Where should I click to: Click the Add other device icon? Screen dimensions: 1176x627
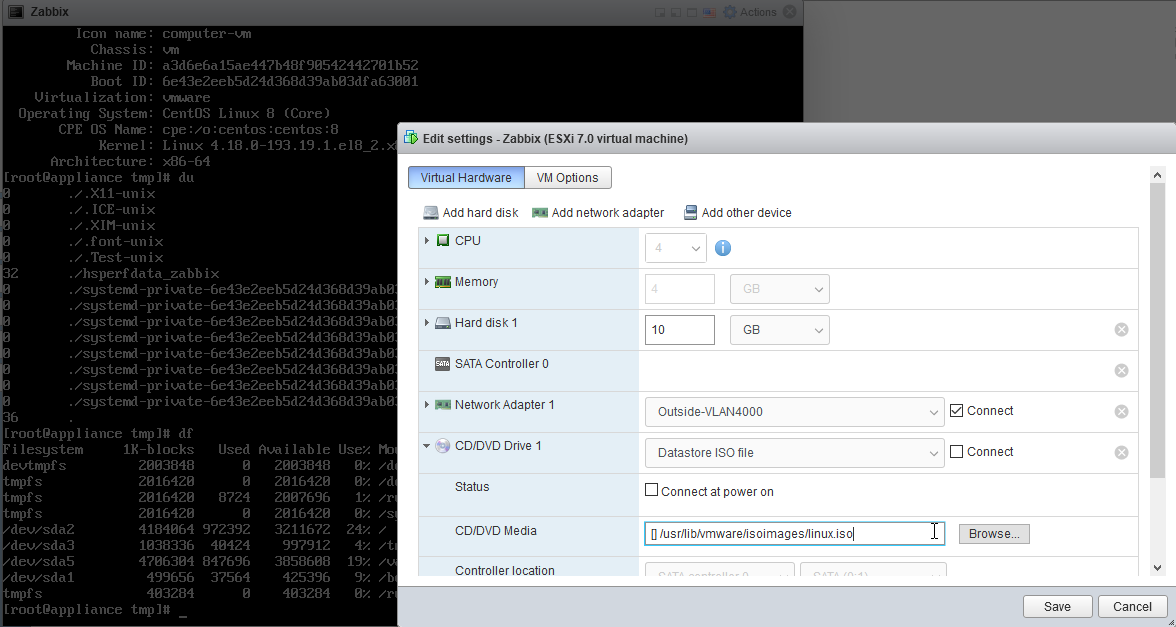coord(691,213)
